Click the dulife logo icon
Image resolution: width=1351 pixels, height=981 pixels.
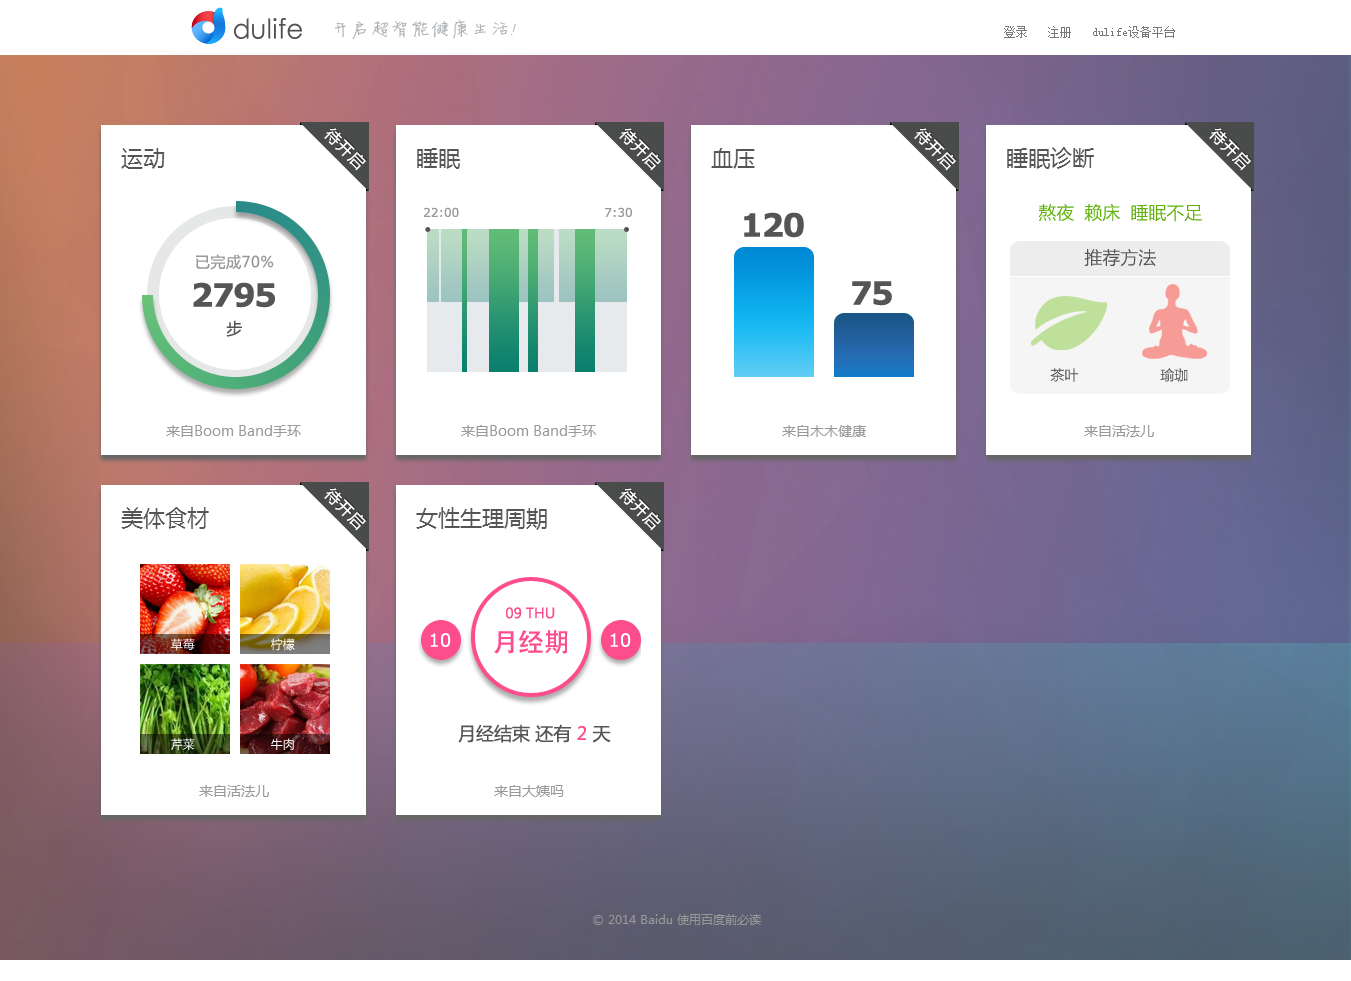point(208,27)
